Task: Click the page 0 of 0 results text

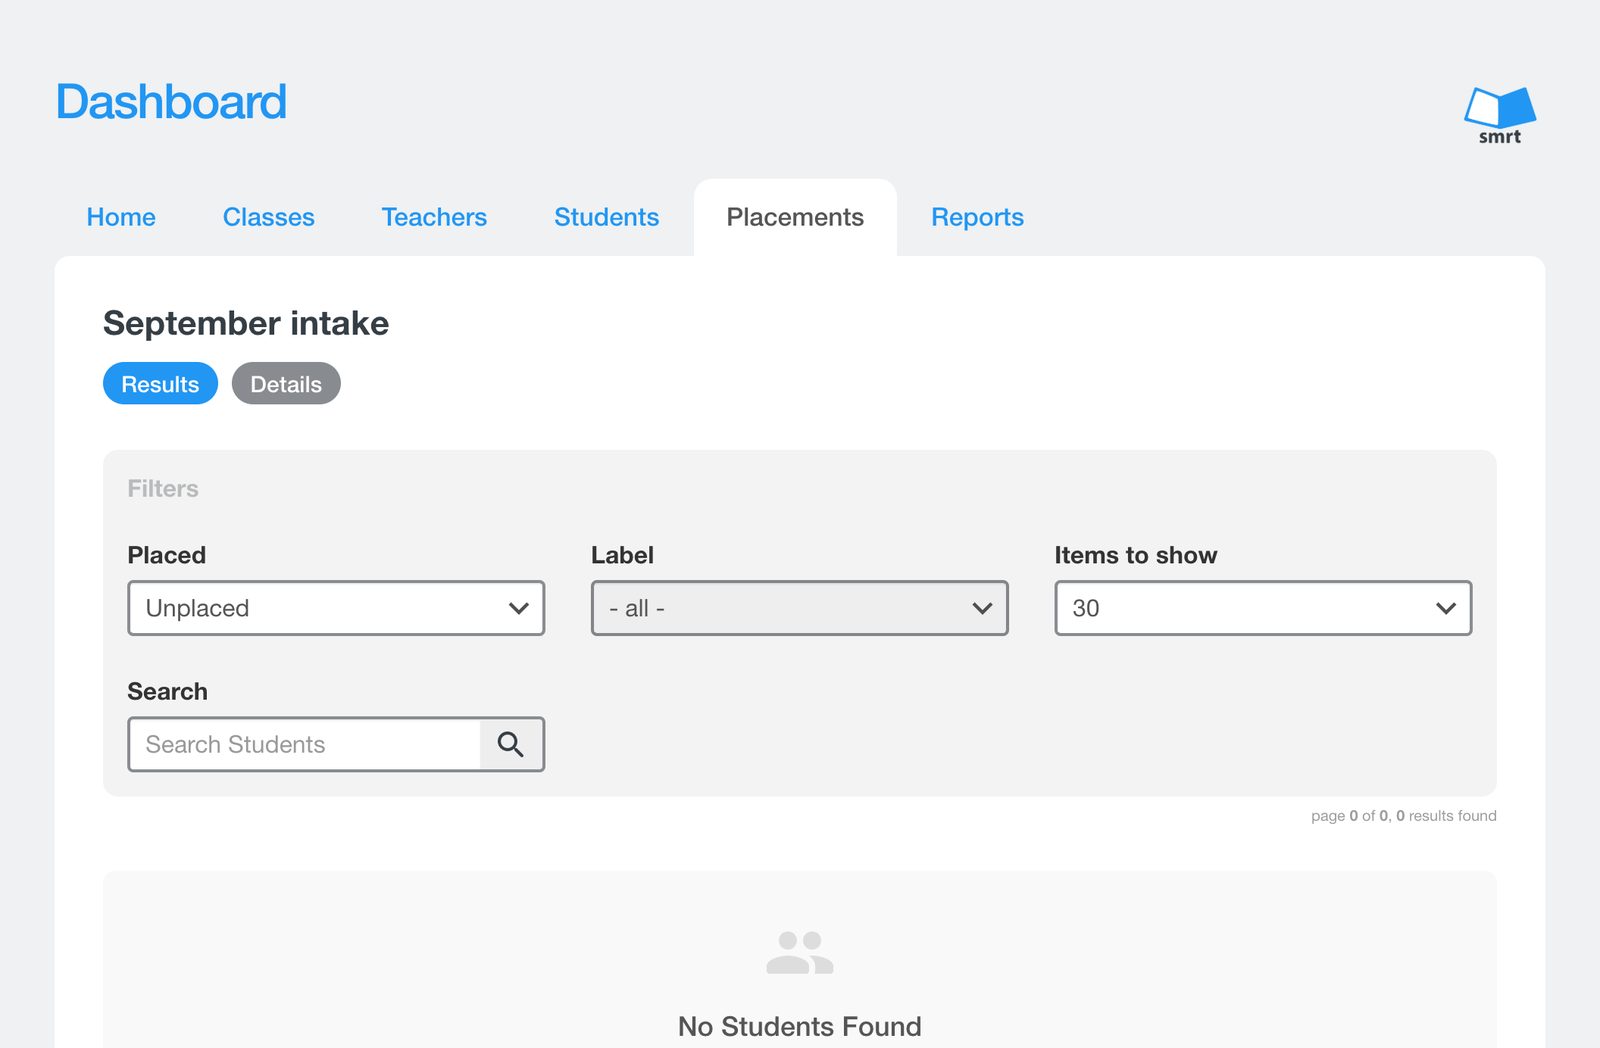Action: [1404, 816]
